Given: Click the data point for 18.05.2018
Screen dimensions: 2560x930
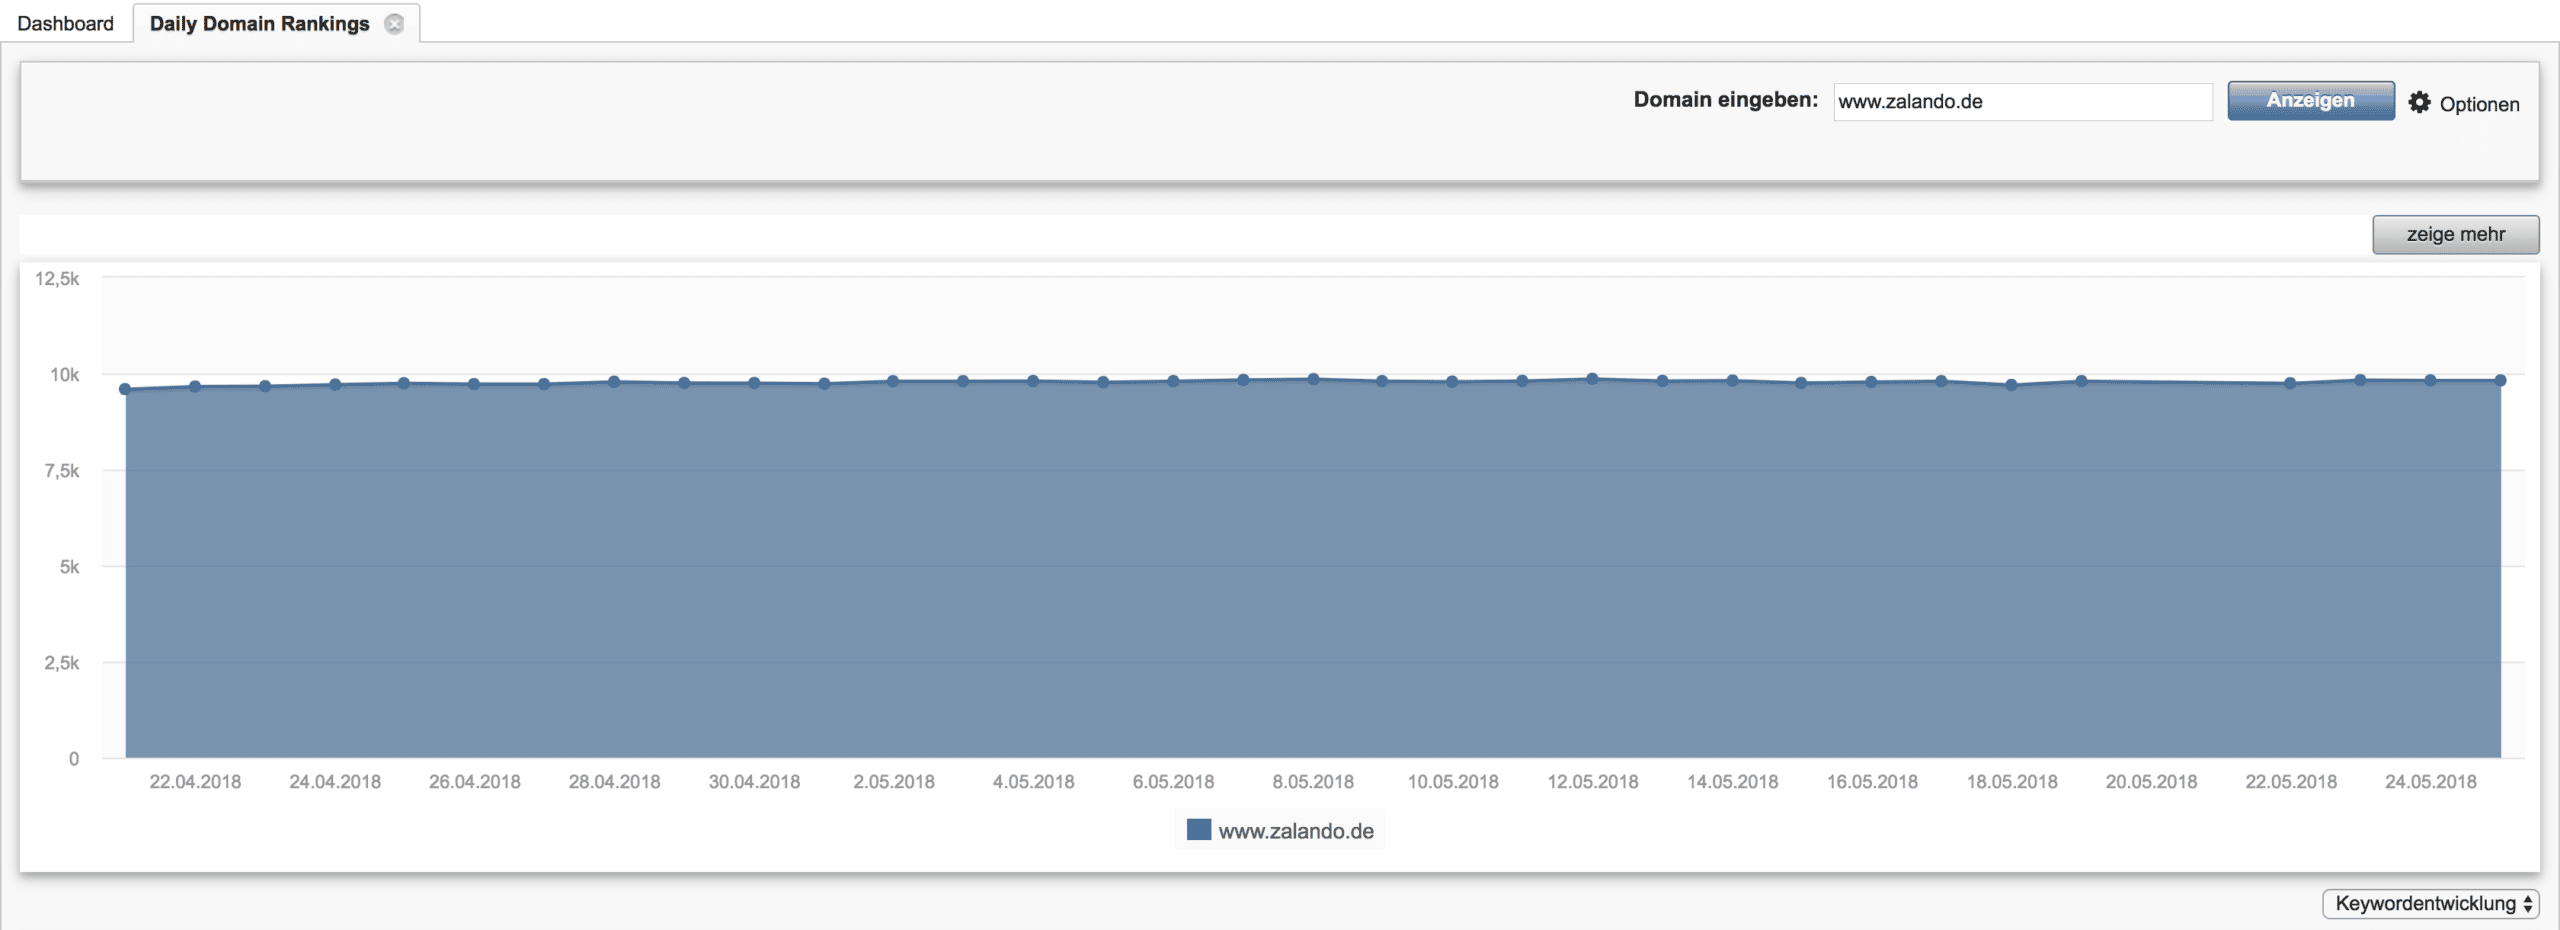Looking at the screenshot, I should (2011, 384).
